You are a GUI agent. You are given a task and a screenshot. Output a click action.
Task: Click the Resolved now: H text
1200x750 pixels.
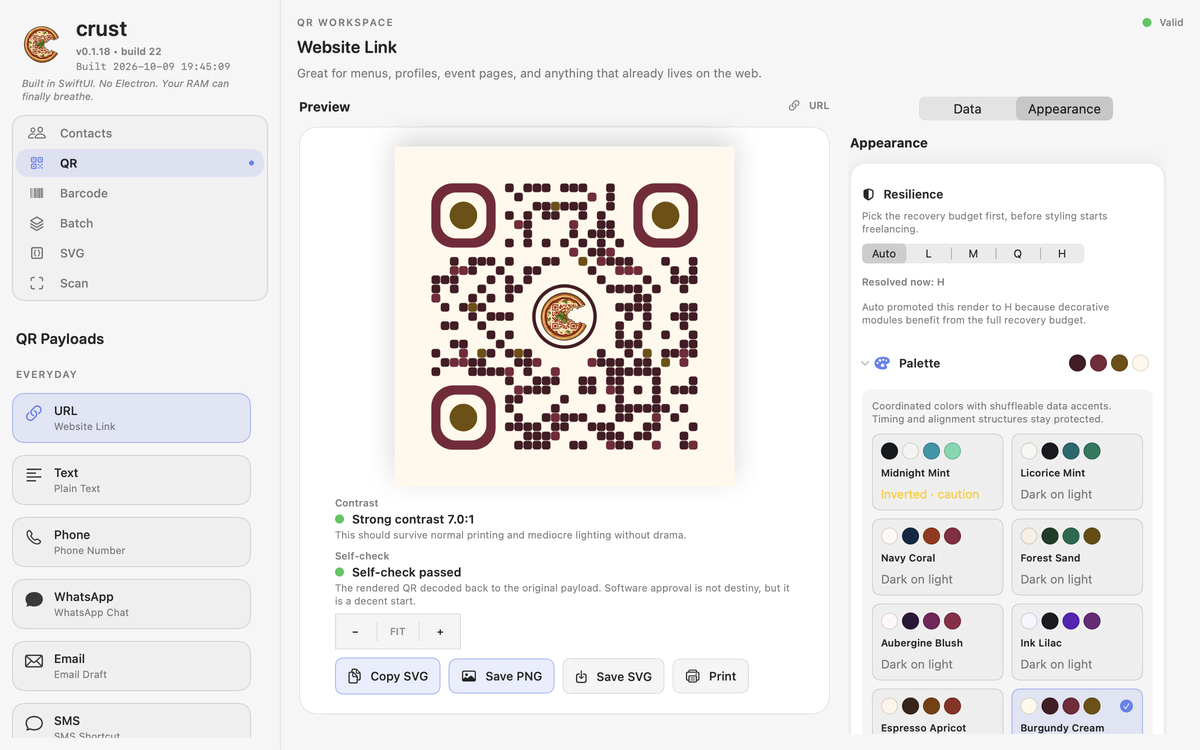[903, 282]
